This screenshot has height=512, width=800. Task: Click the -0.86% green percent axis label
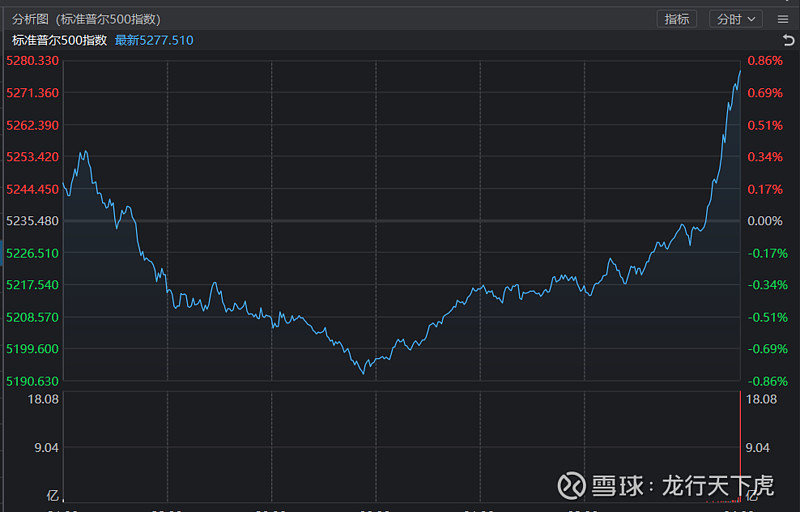point(765,381)
